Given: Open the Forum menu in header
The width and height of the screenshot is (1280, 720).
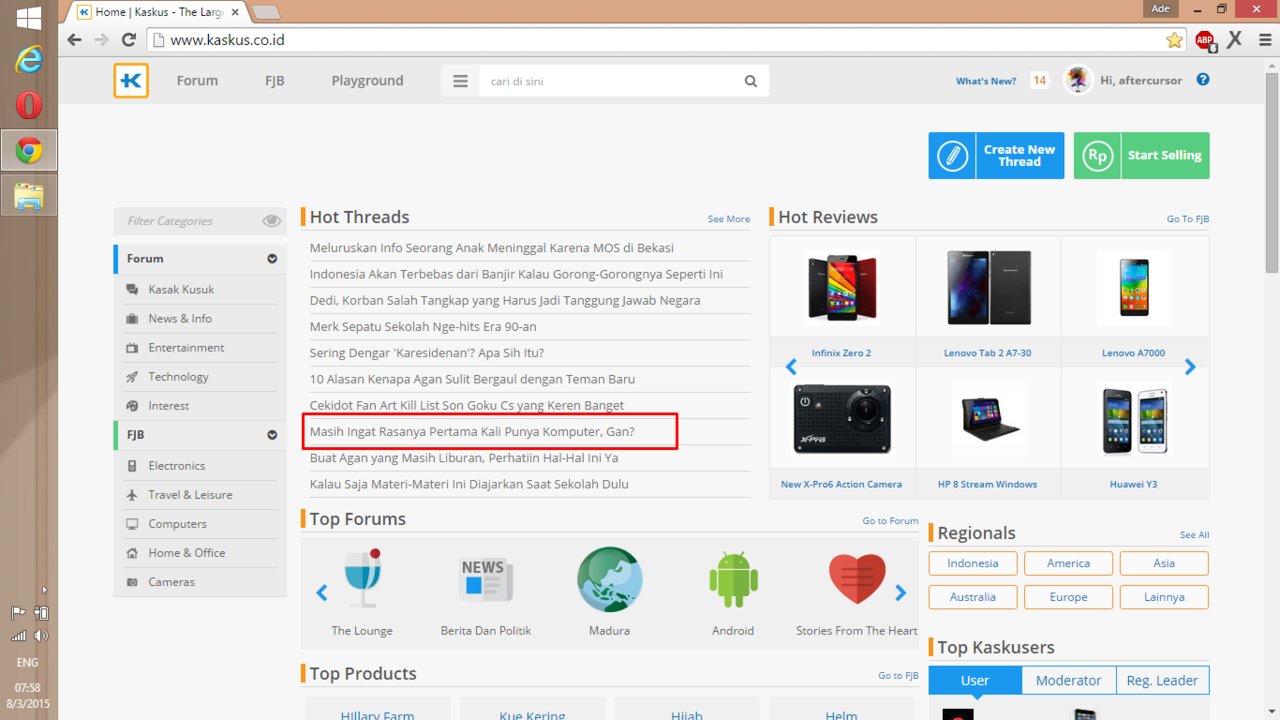Looking at the screenshot, I should (x=197, y=81).
